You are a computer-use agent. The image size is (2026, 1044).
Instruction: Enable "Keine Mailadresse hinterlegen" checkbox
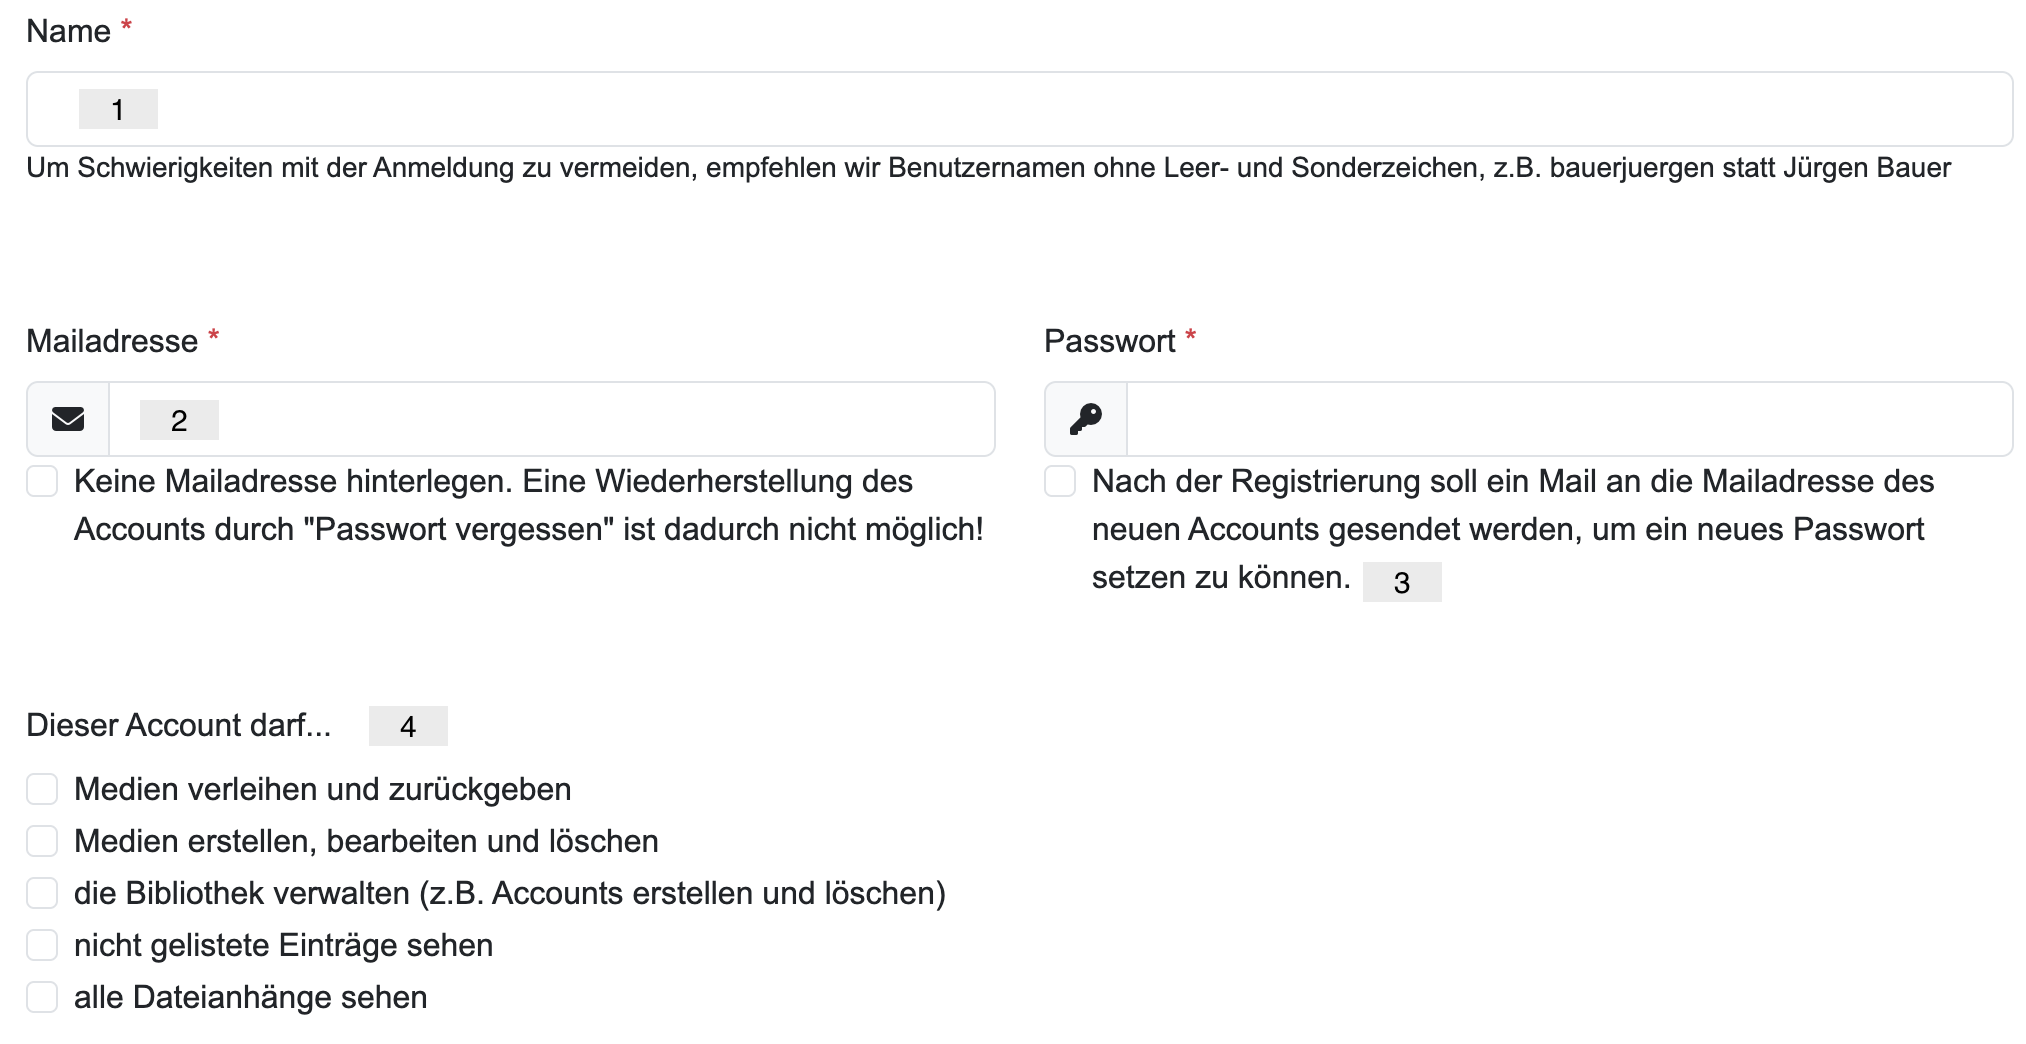point(42,481)
